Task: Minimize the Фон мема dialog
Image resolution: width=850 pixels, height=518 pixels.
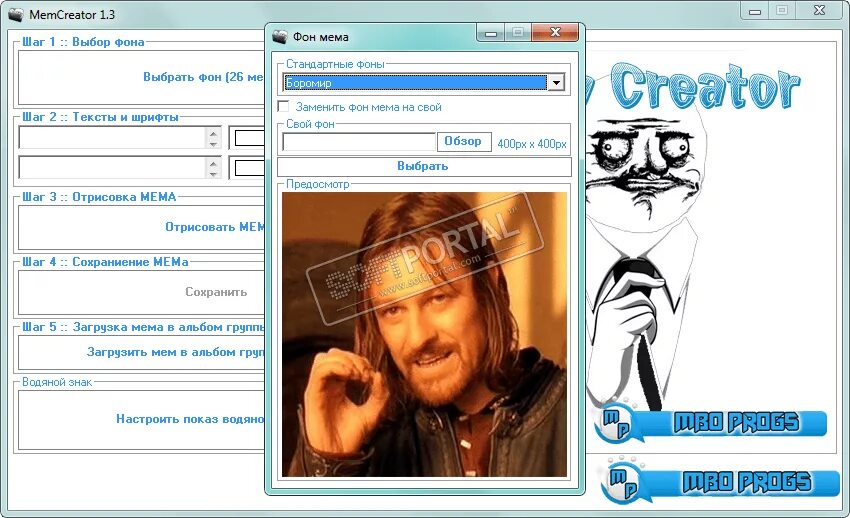Action: (491, 33)
